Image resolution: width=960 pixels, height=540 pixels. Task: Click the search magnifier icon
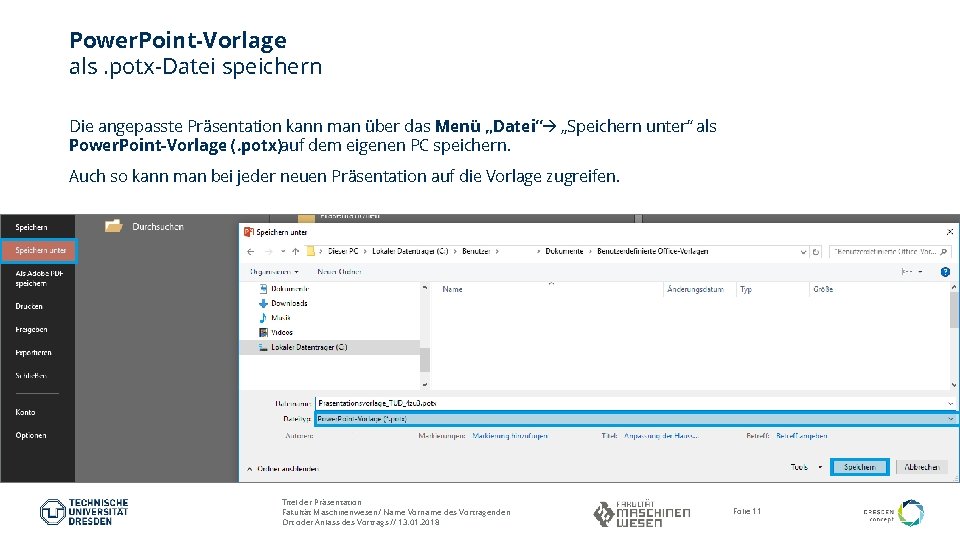(943, 252)
